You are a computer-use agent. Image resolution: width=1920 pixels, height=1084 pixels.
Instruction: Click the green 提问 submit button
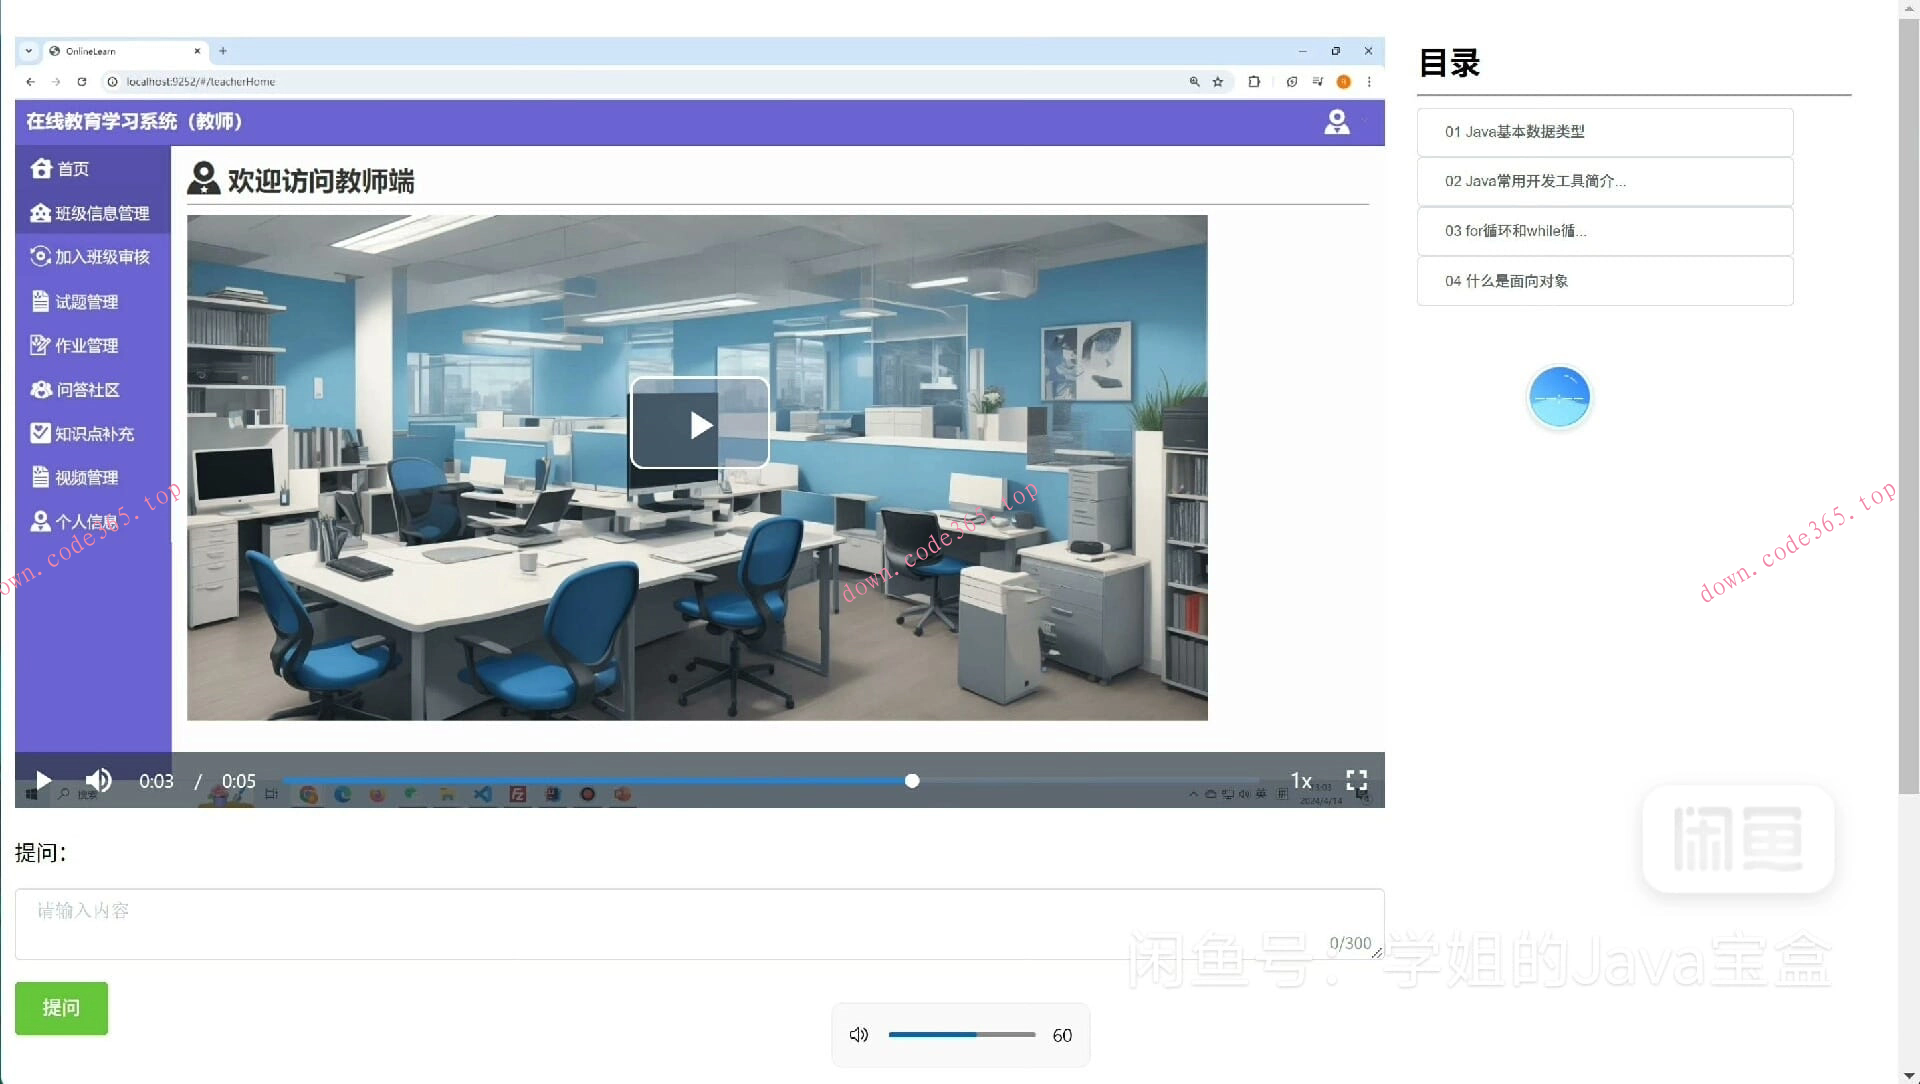[x=61, y=1008]
